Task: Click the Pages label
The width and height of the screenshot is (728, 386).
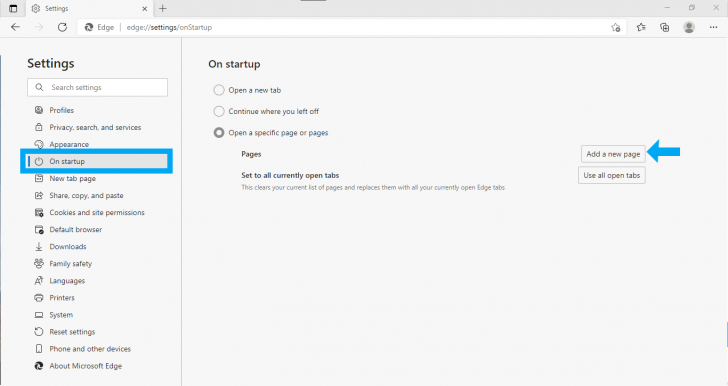Action: click(251, 154)
